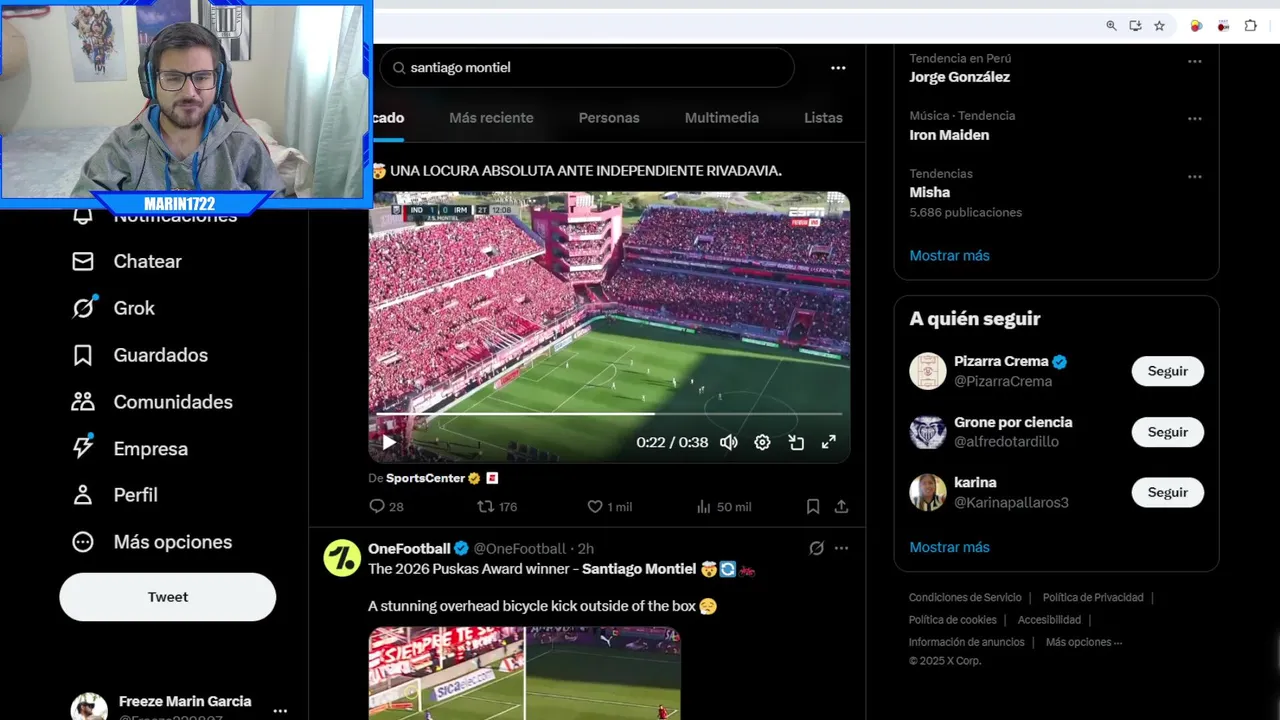
Task: Mute the video volume icon
Action: (x=729, y=442)
